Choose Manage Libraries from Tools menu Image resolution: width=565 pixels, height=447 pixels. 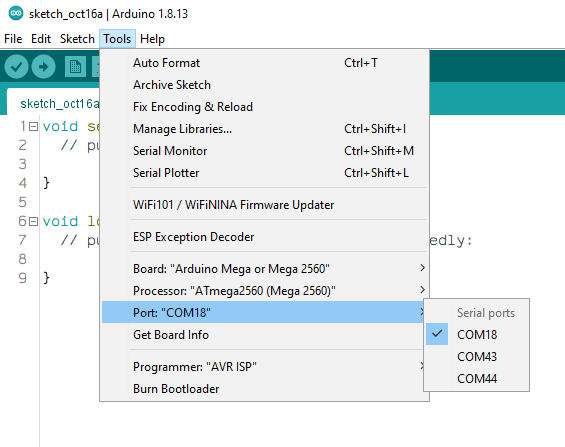pyautogui.click(x=264, y=129)
